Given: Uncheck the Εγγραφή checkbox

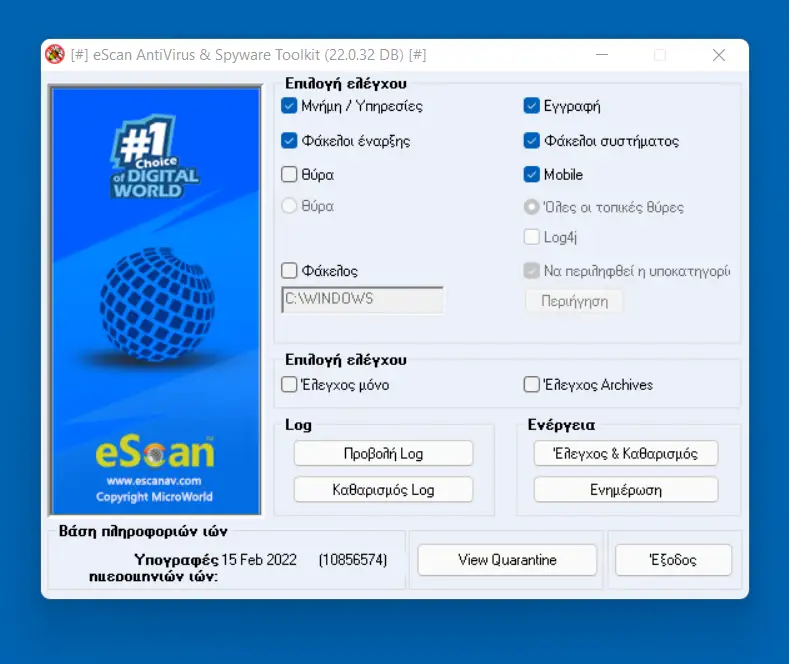Looking at the screenshot, I should point(532,106).
